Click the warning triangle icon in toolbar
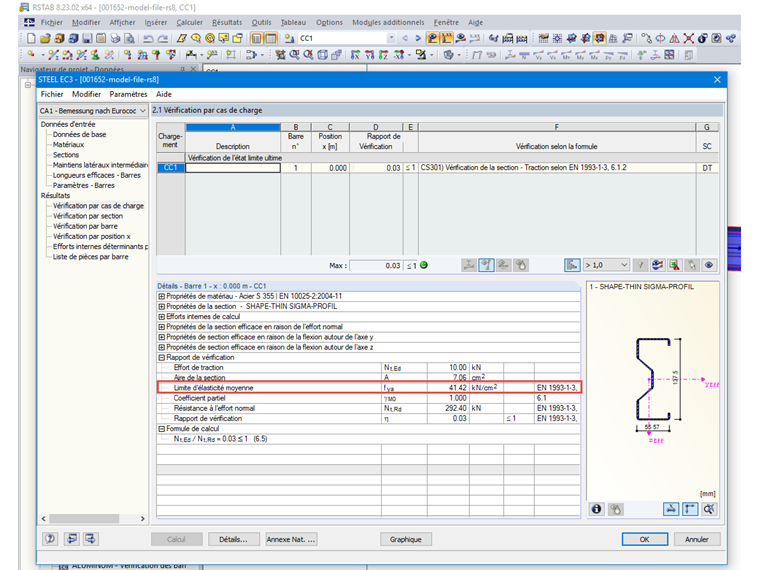The height and width of the screenshot is (570, 760). [674, 38]
